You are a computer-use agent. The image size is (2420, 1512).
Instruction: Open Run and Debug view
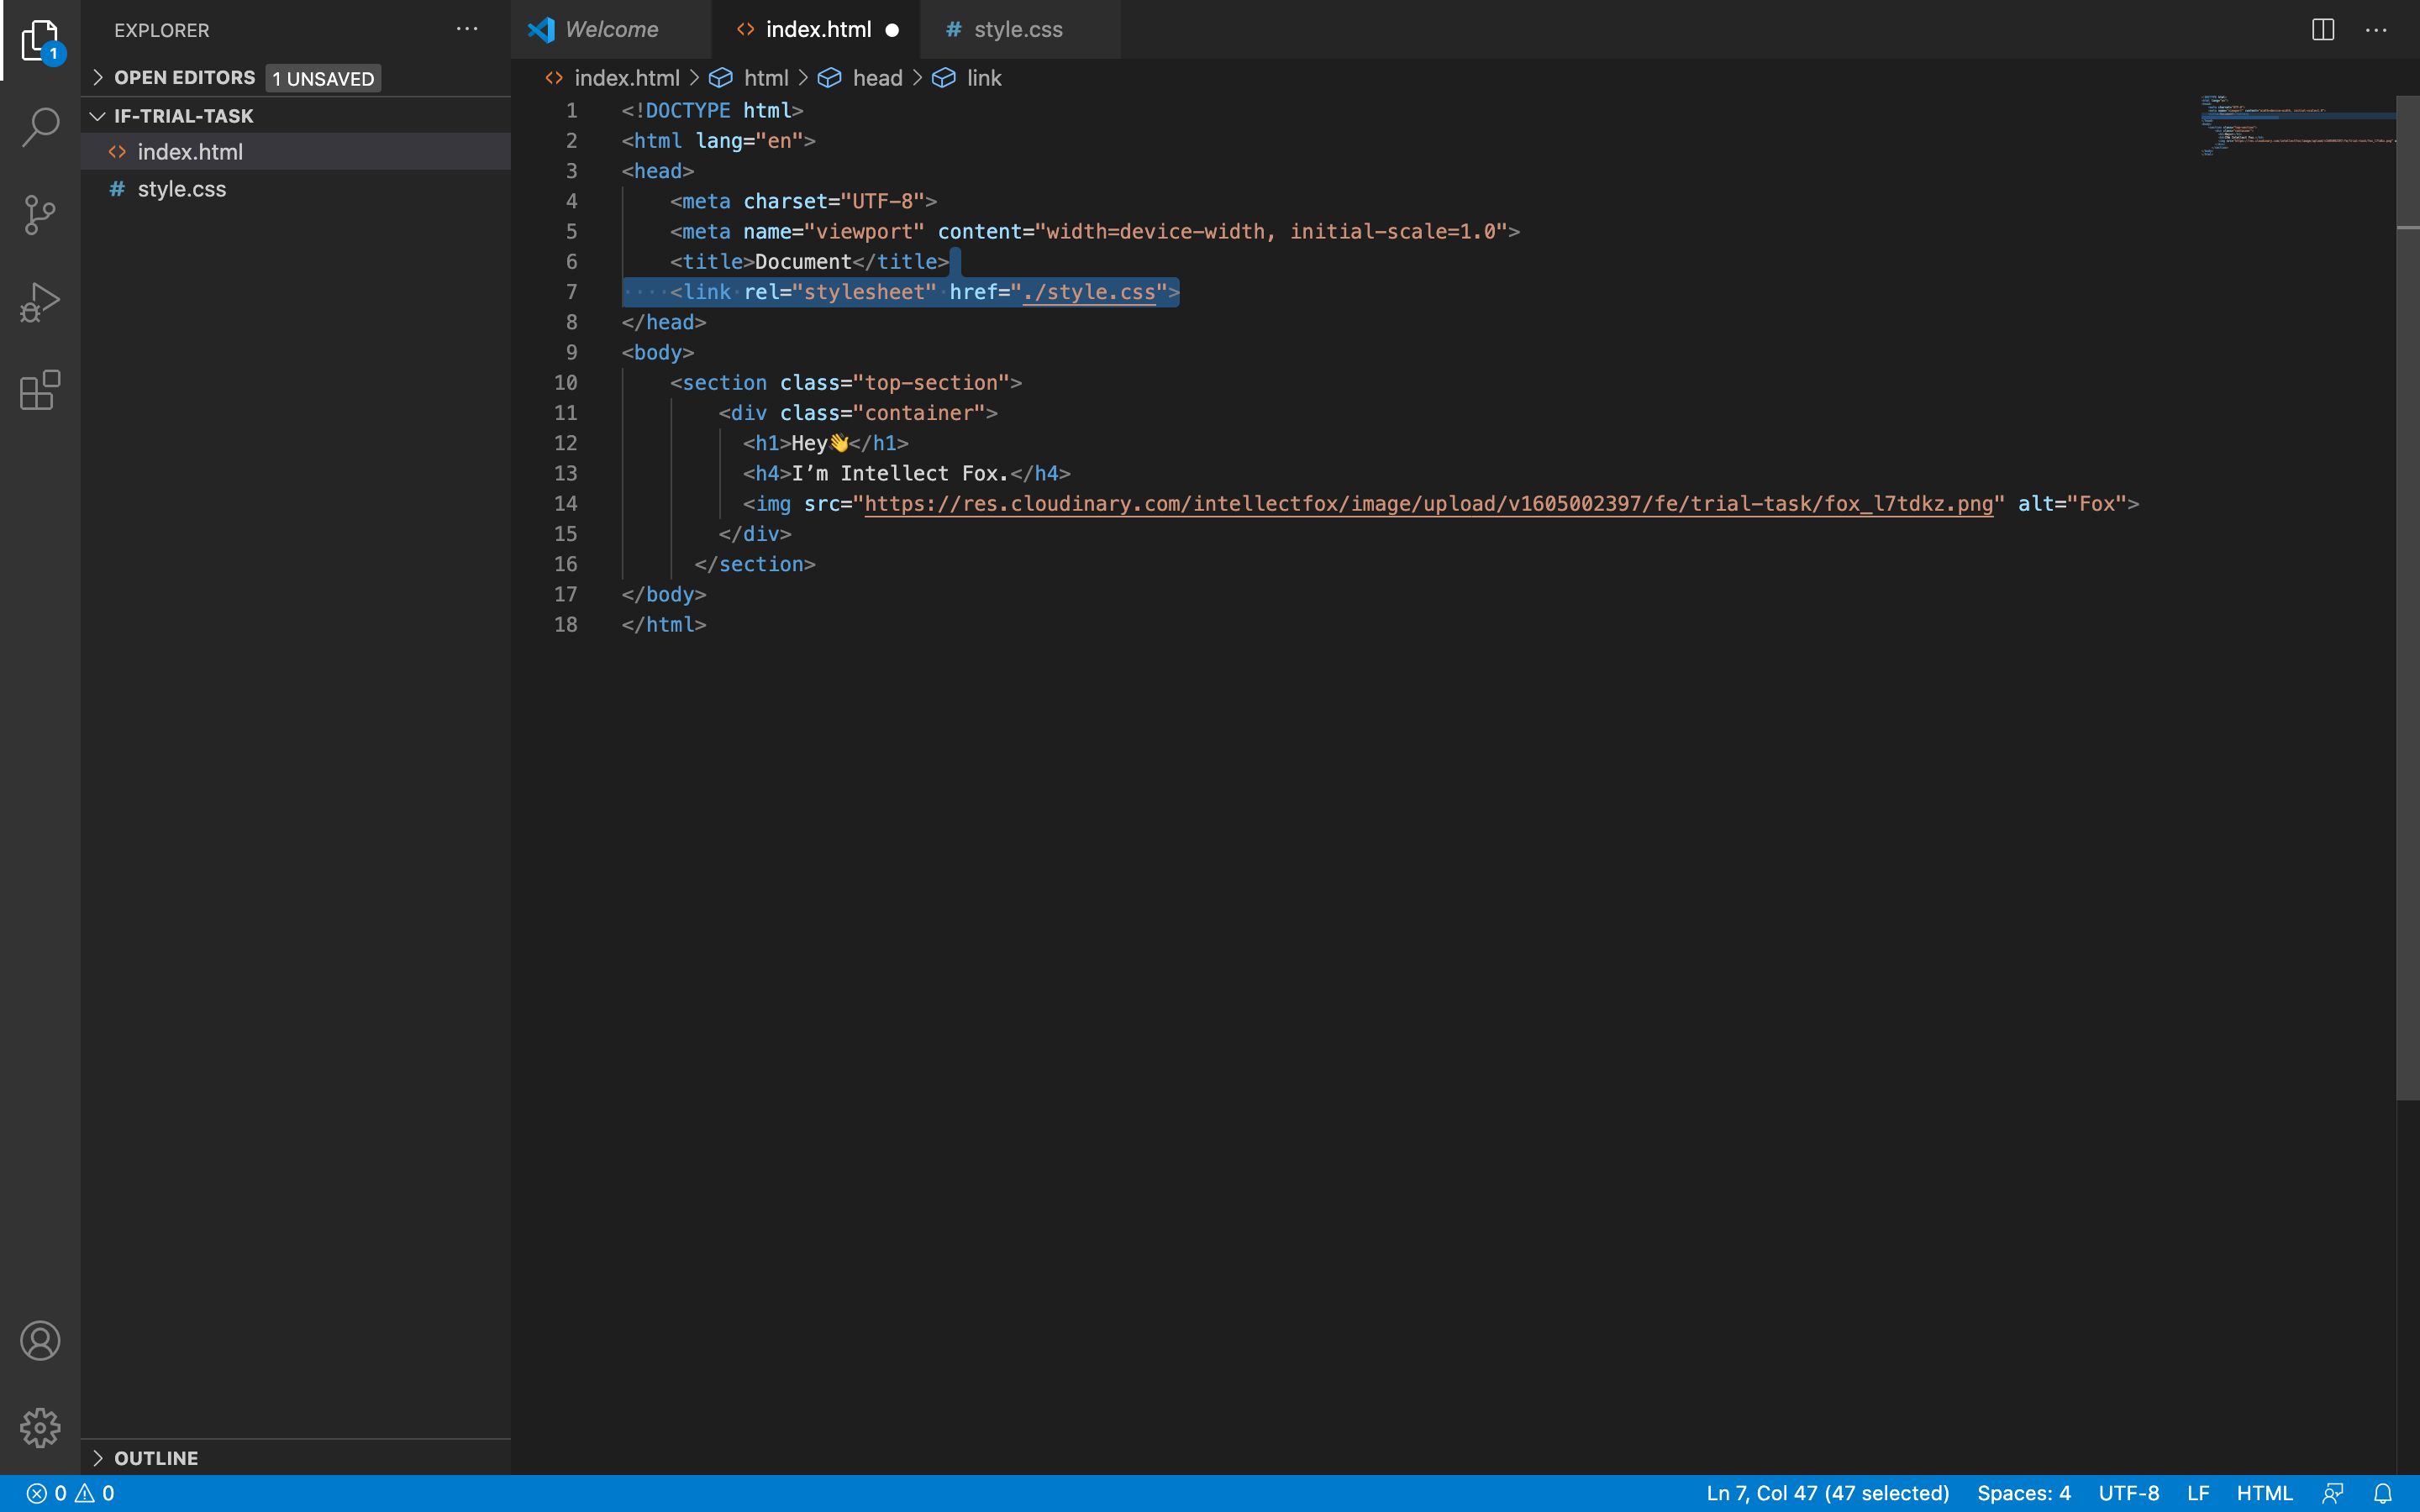coord(40,302)
